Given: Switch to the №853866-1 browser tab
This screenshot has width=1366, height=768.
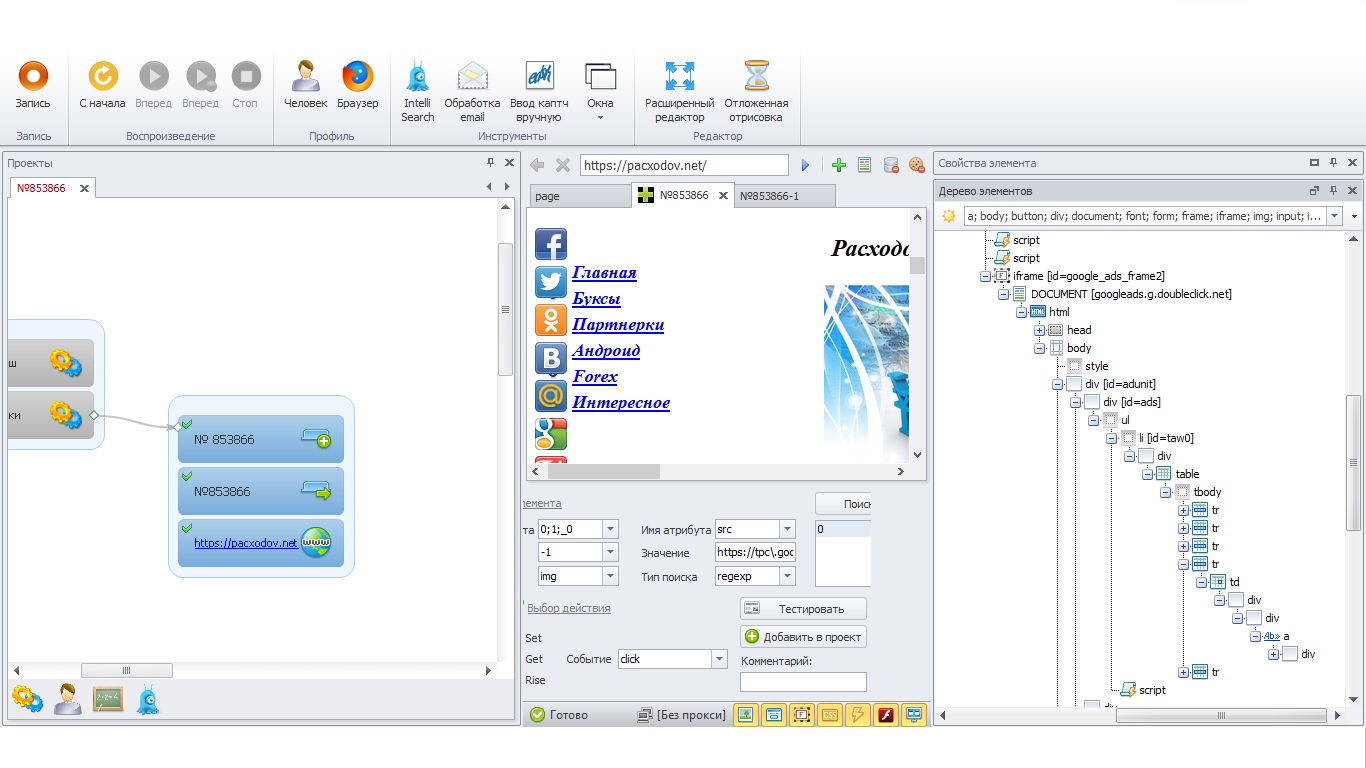Looking at the screenshot, I should coord(785,196).
